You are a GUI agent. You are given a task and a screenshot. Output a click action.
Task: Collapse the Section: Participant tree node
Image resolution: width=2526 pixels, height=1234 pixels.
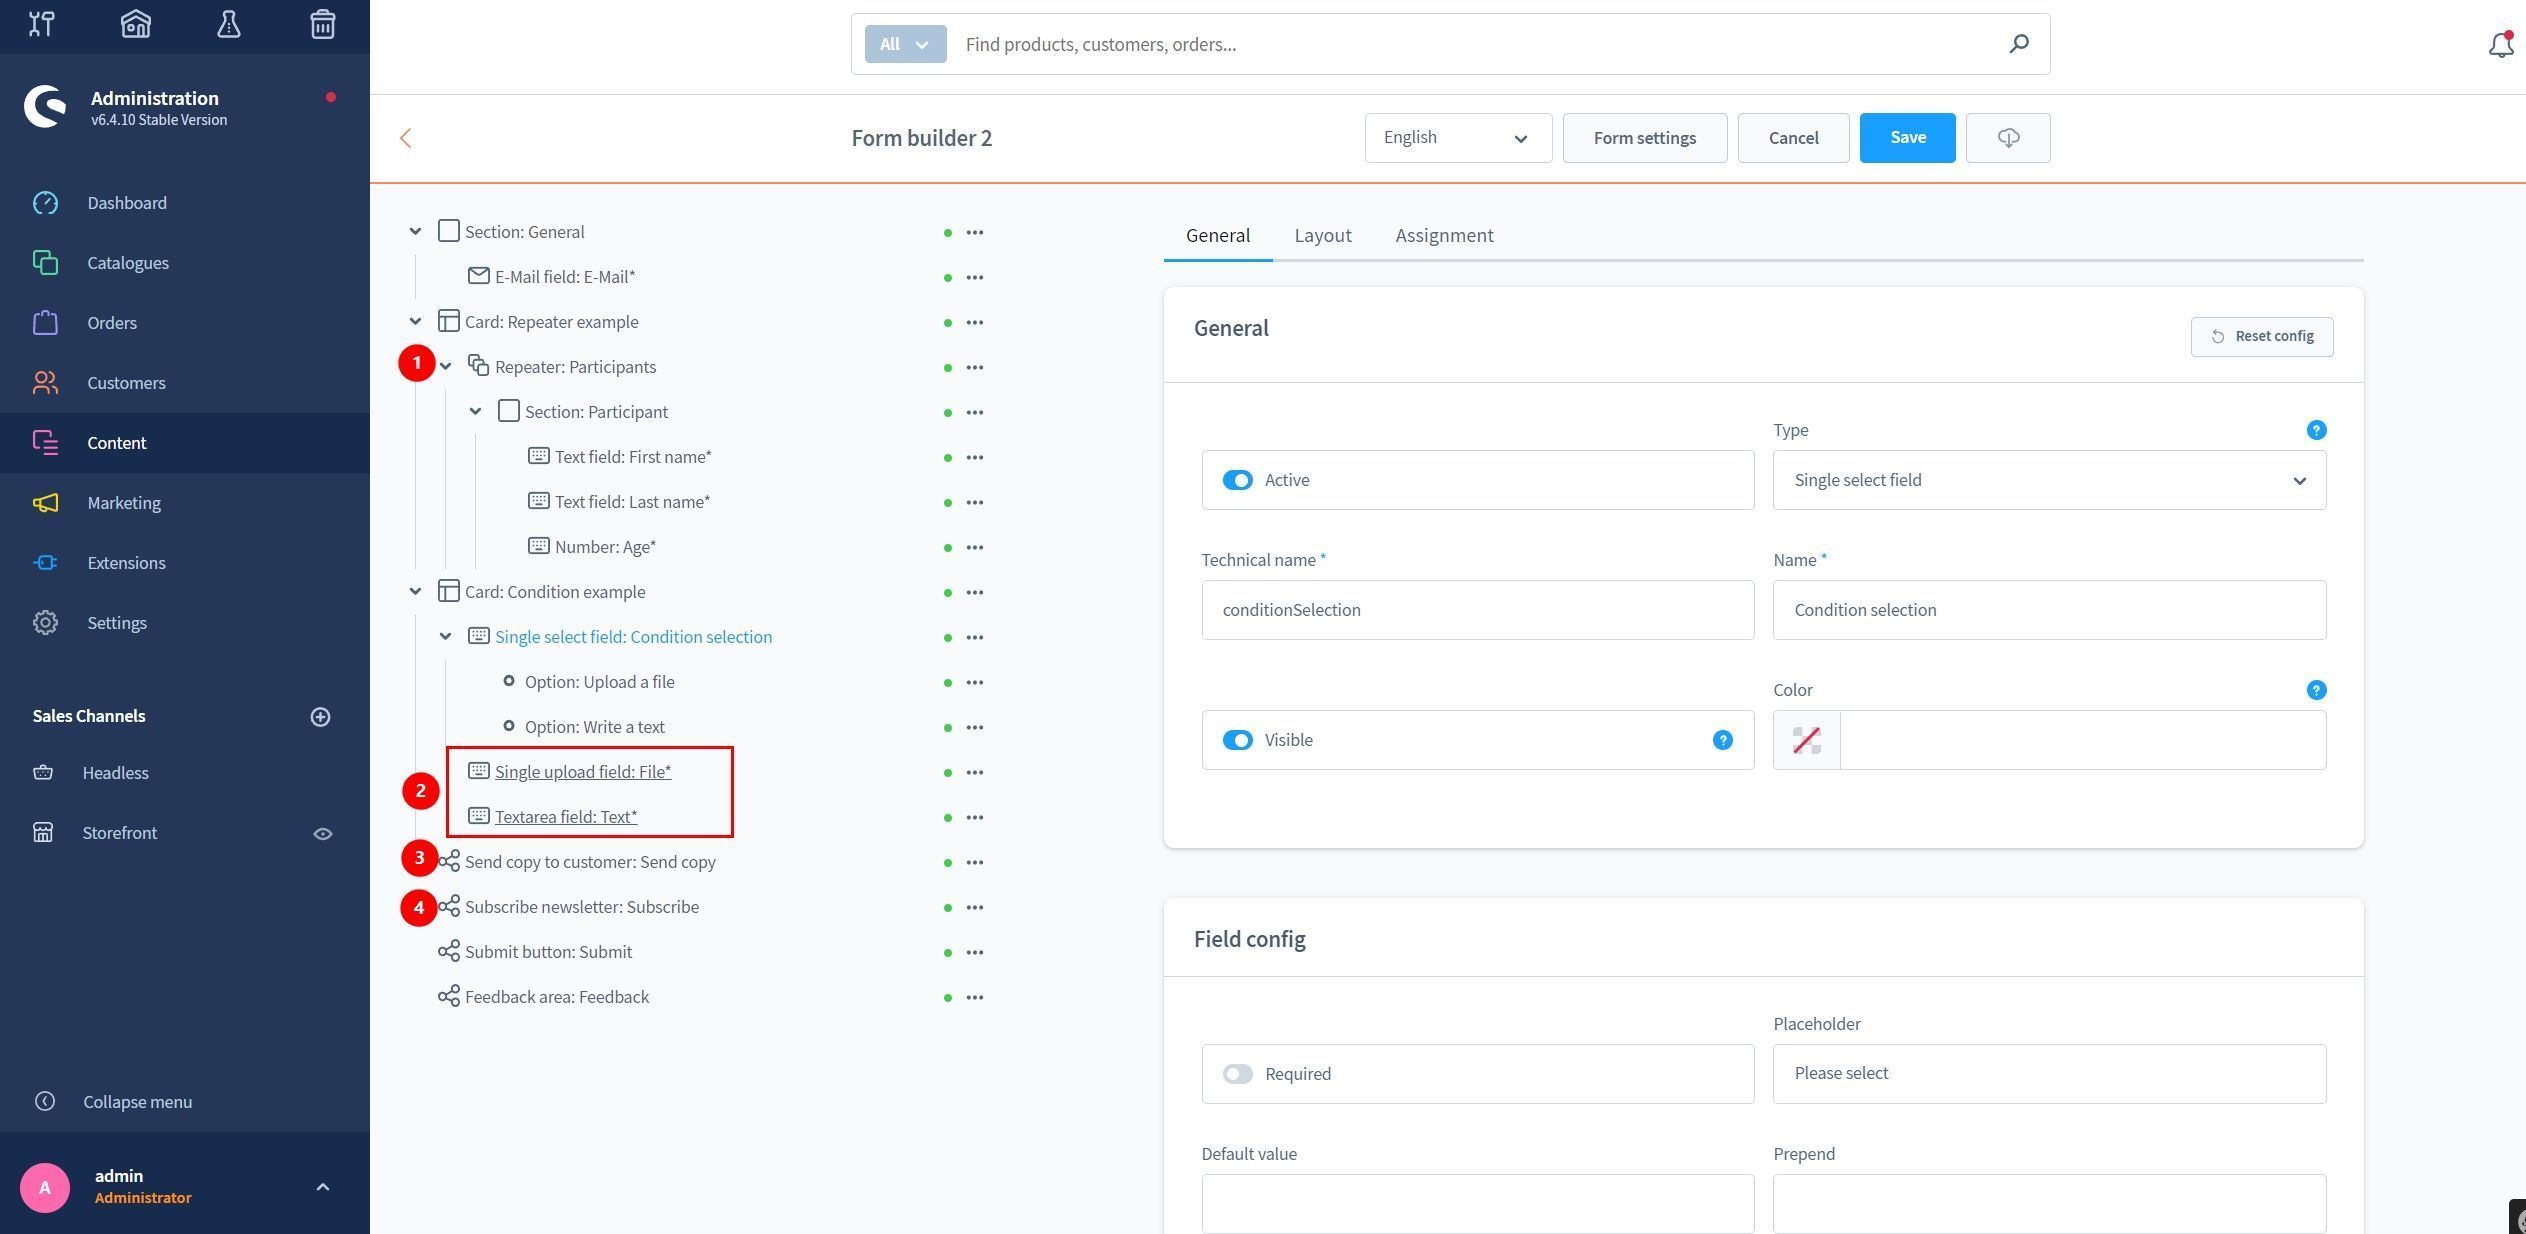tap(476, 412)
